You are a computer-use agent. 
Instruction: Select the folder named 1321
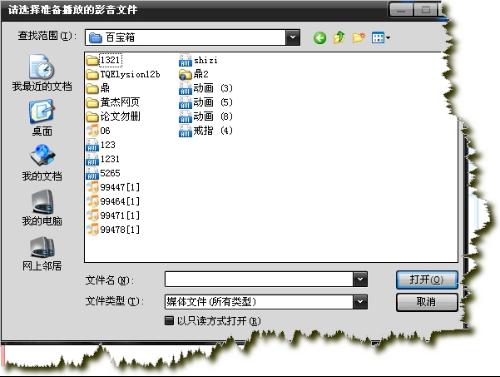[x=104, y=60]
